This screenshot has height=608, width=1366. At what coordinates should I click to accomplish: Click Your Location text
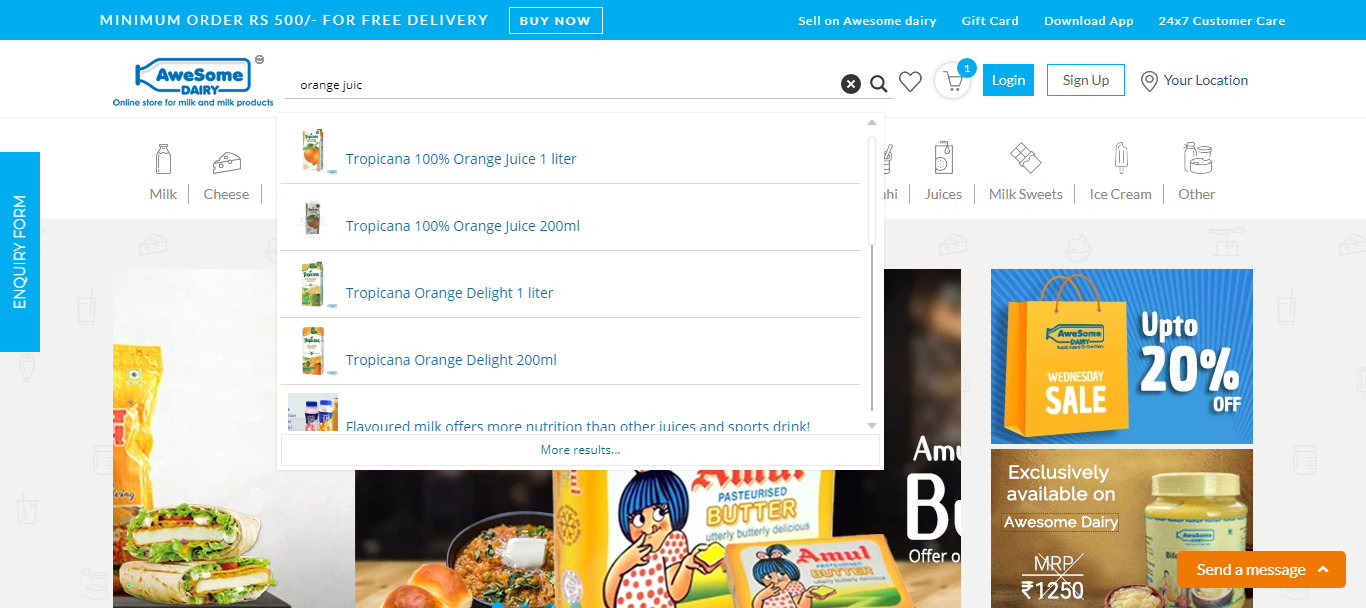click(1206, 80)
